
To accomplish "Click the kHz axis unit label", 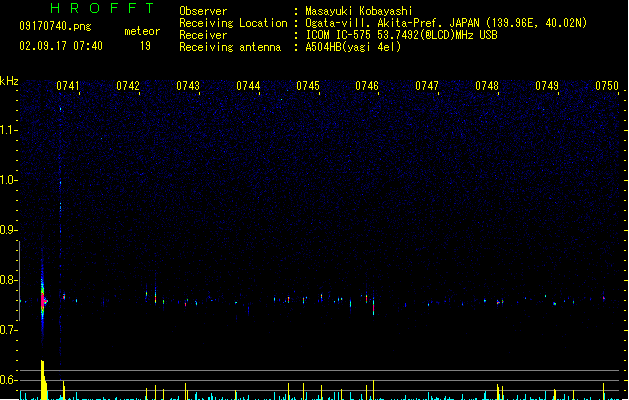I will [x=9, y=81].
